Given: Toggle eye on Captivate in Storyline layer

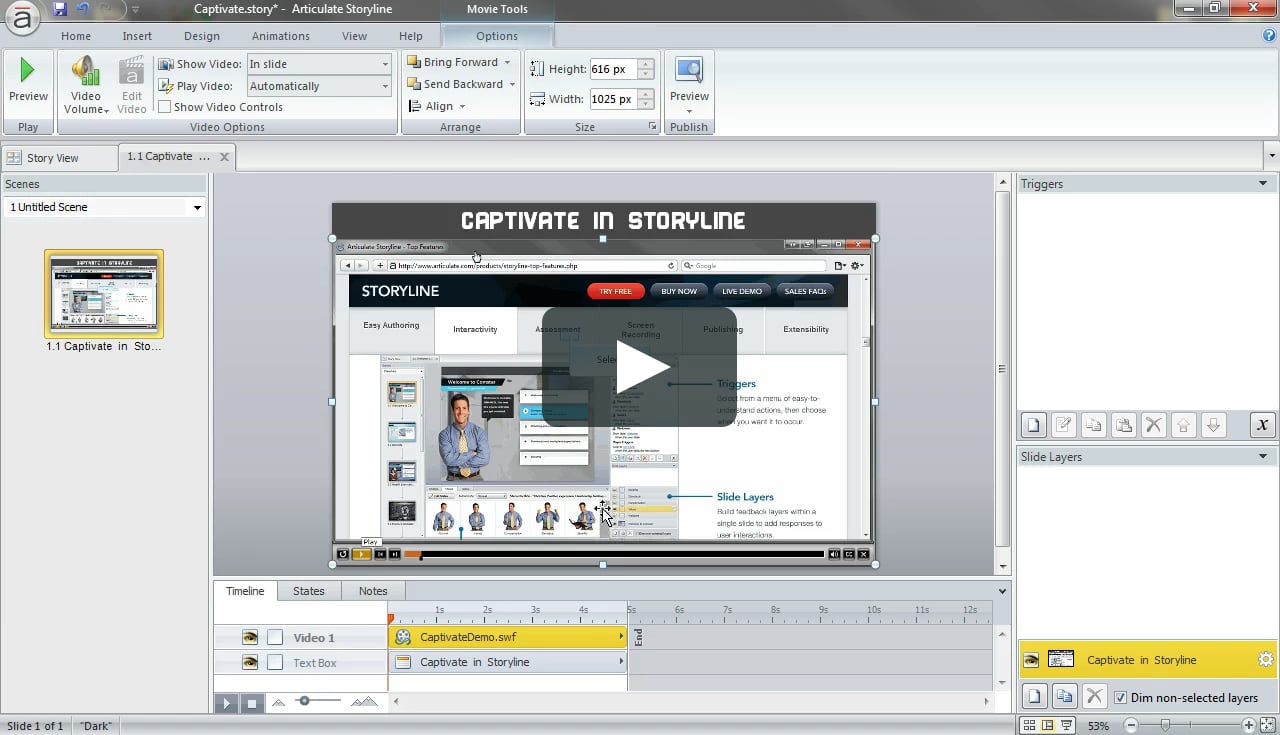Looking at the screenshot, I should click(x=1031, y=660).
